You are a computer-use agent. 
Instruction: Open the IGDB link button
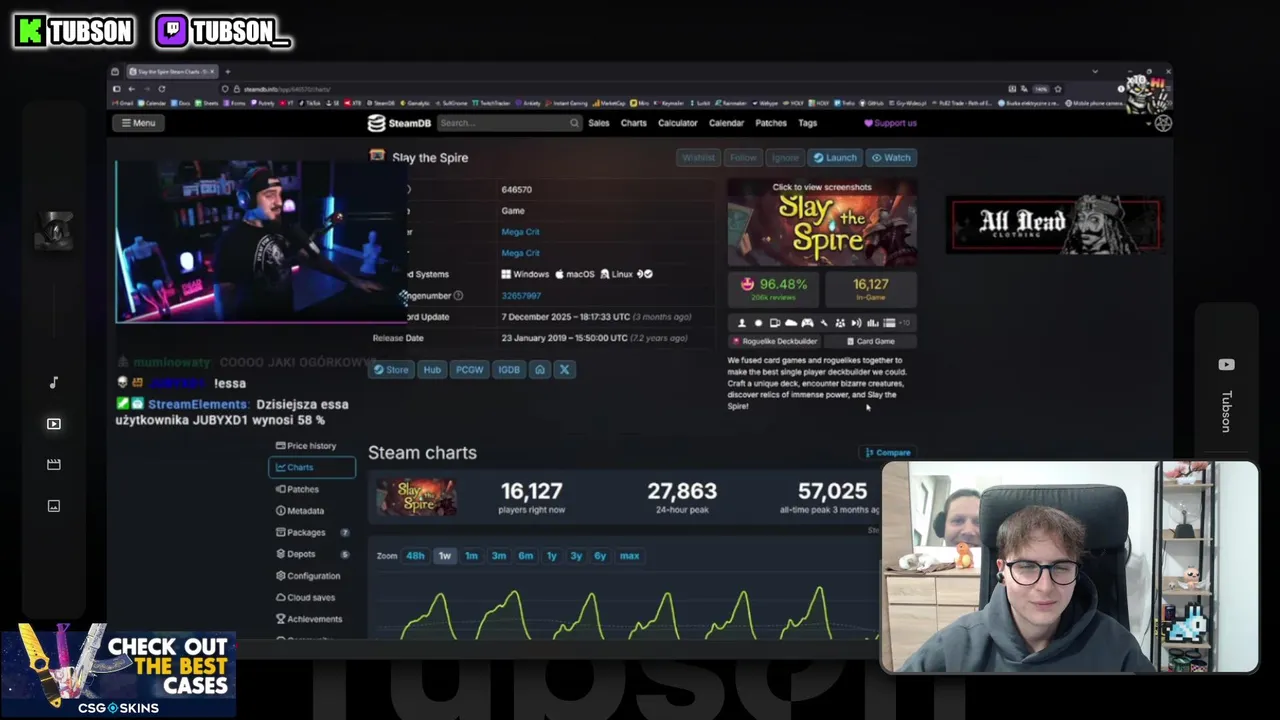[x=509, y=369]
